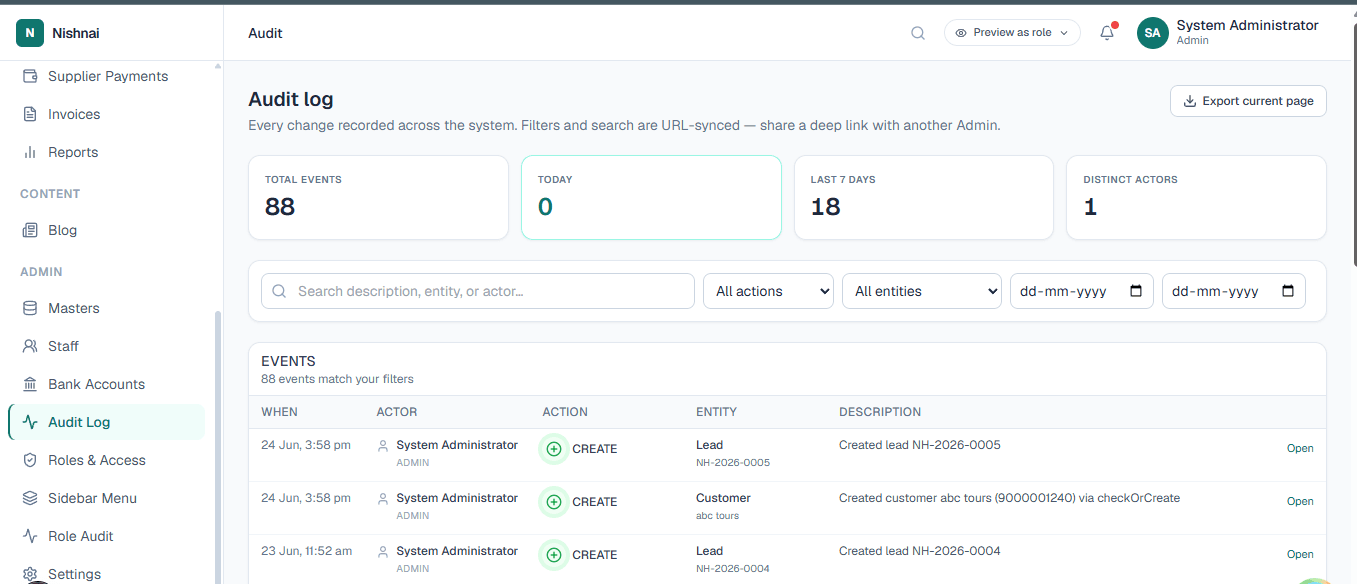The image size is (1357, 584).
Task: Click the DESCRIPTION column header
Action: [880, 412]
